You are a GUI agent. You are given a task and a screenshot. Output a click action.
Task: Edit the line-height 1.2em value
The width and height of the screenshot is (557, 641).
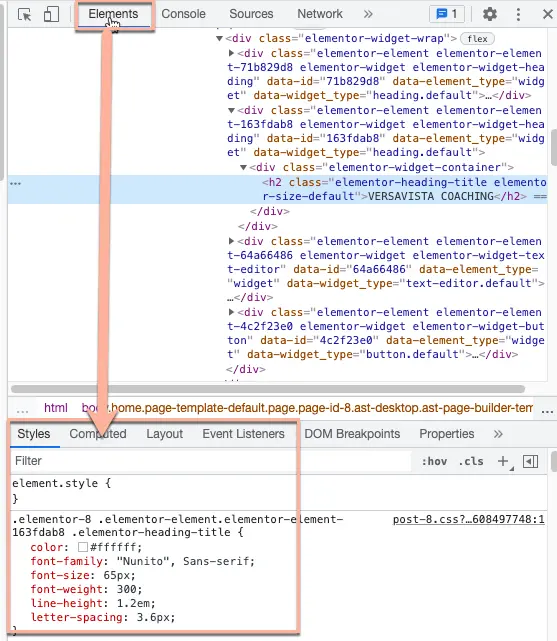pyautogui.click(x=133, y=603)
